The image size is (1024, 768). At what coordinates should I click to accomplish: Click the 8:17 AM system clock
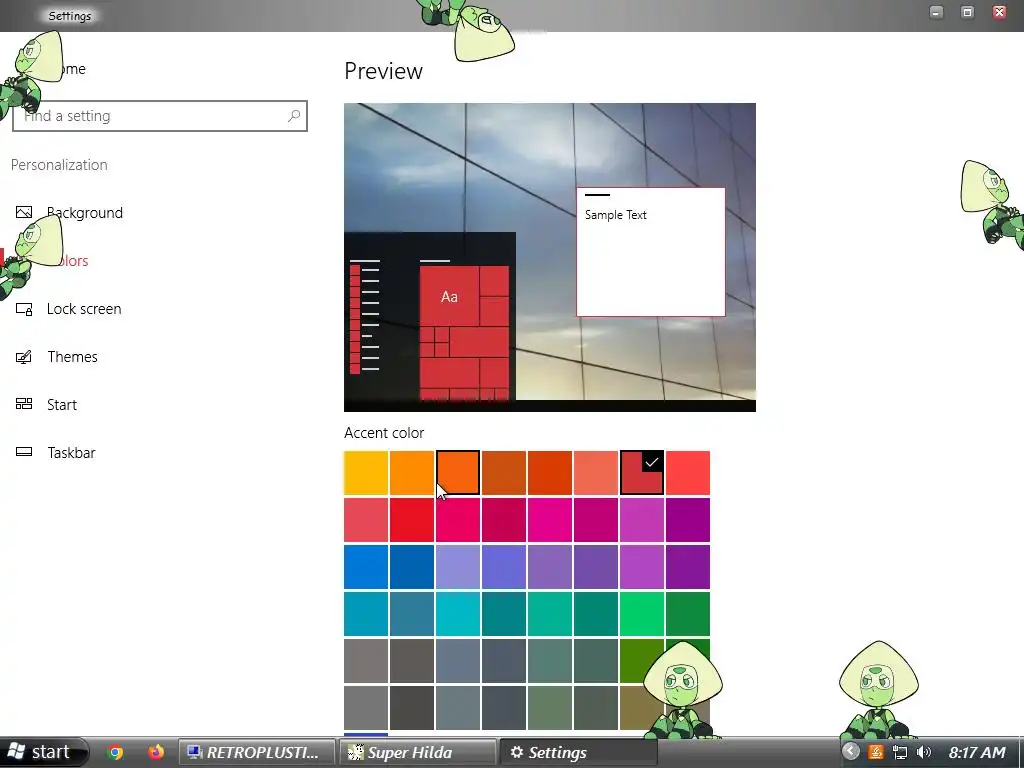coord(977,752)
